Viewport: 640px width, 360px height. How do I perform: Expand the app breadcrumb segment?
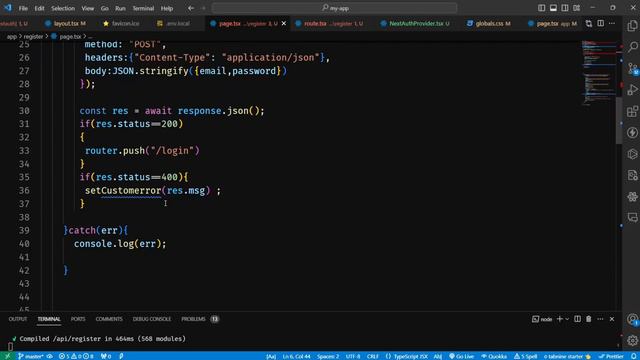click(12, 36)
